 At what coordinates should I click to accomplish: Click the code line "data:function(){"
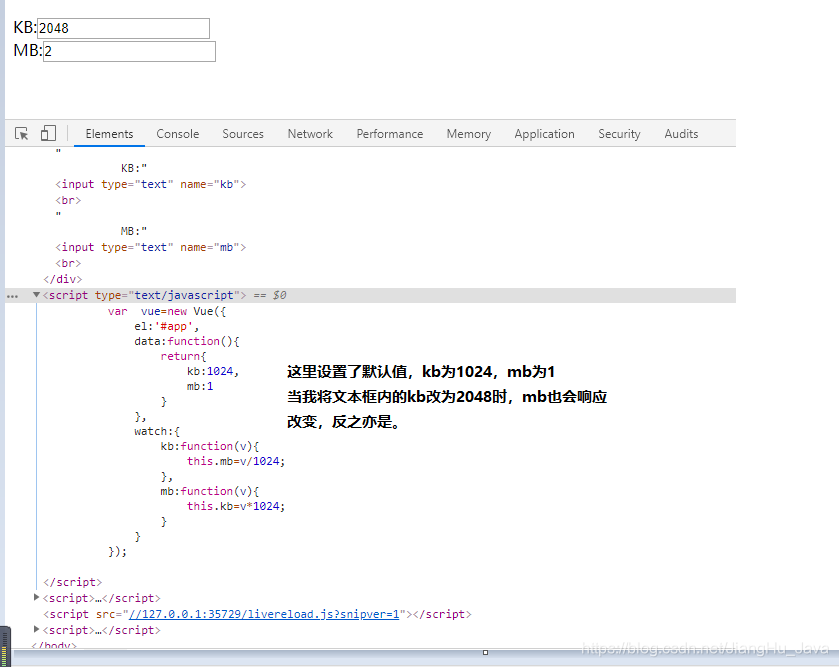(x=187, y=341)
